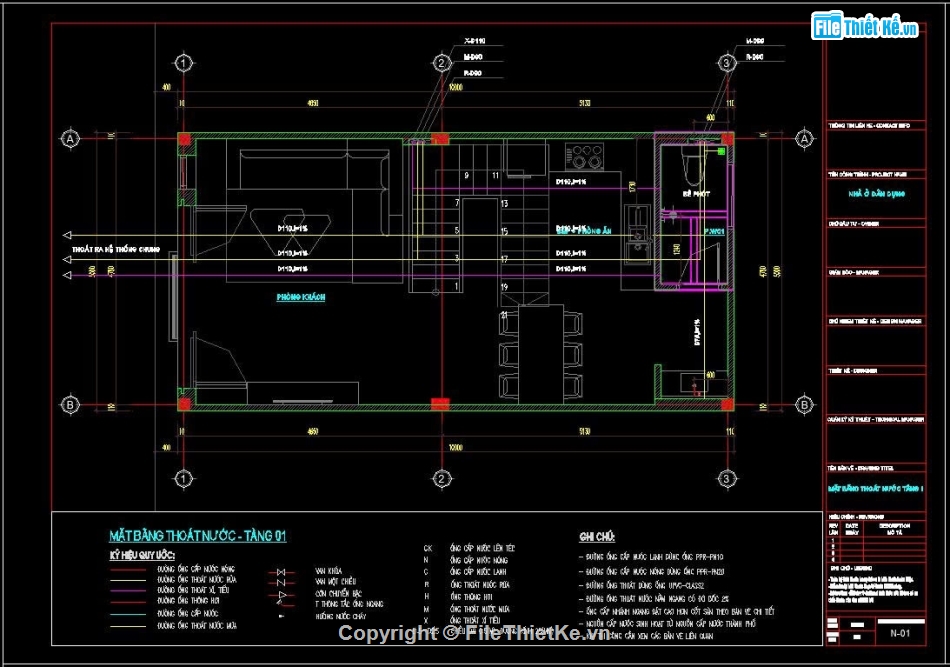Select the Van Một Chiều check-valve symbol
The width and height of the screenshot is (950, 667).
tap(281, 583)
